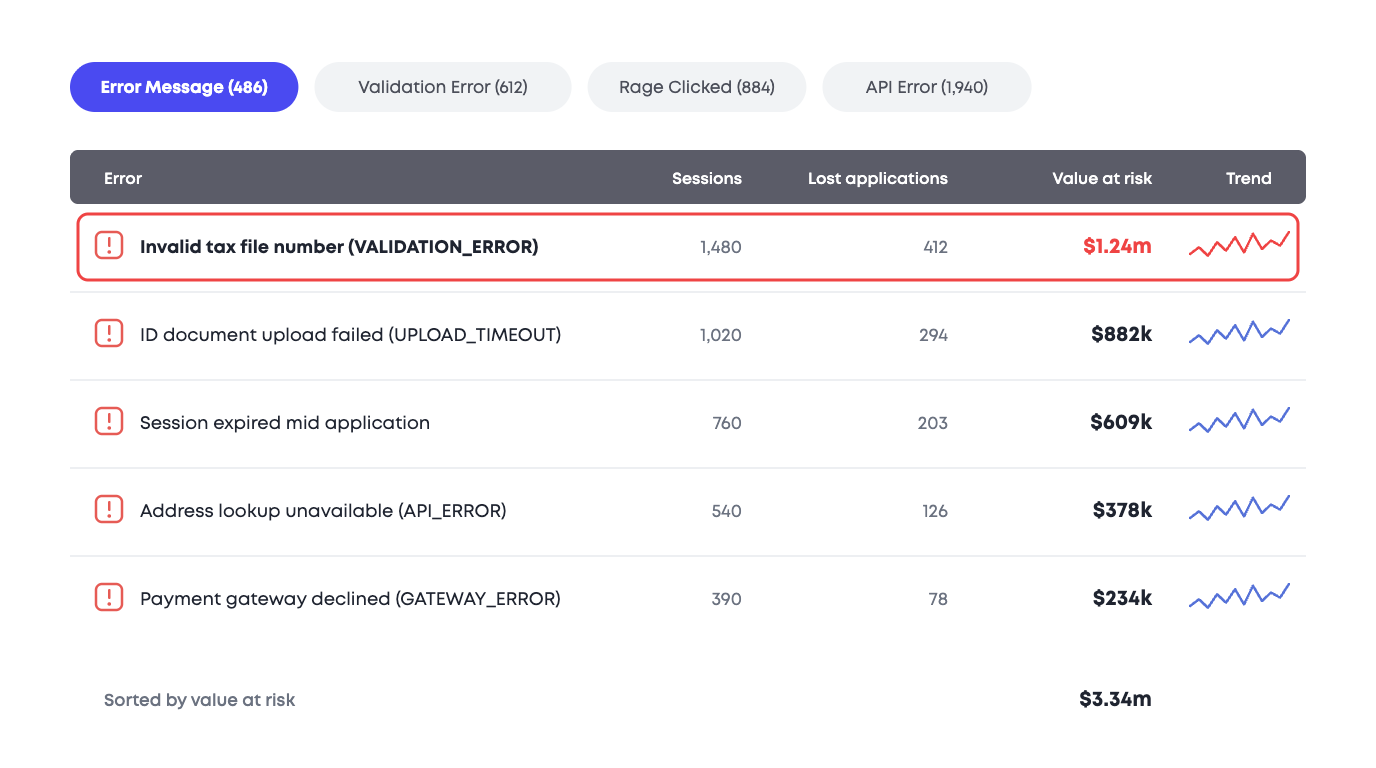Sort by Value at risk header
The height and width of the screenshot is (768, 1376).
tap(1102, 178)
